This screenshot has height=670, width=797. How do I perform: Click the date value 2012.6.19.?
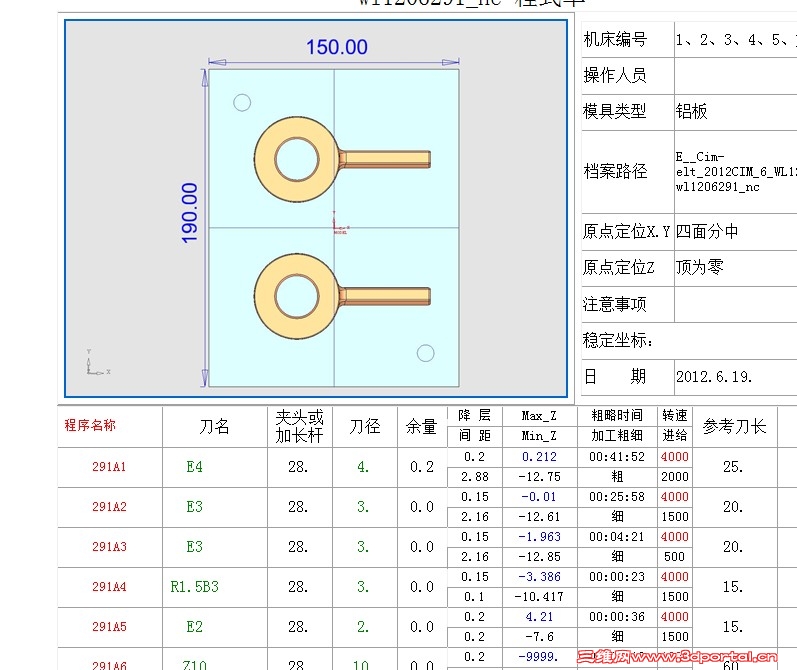pos(714,377)
